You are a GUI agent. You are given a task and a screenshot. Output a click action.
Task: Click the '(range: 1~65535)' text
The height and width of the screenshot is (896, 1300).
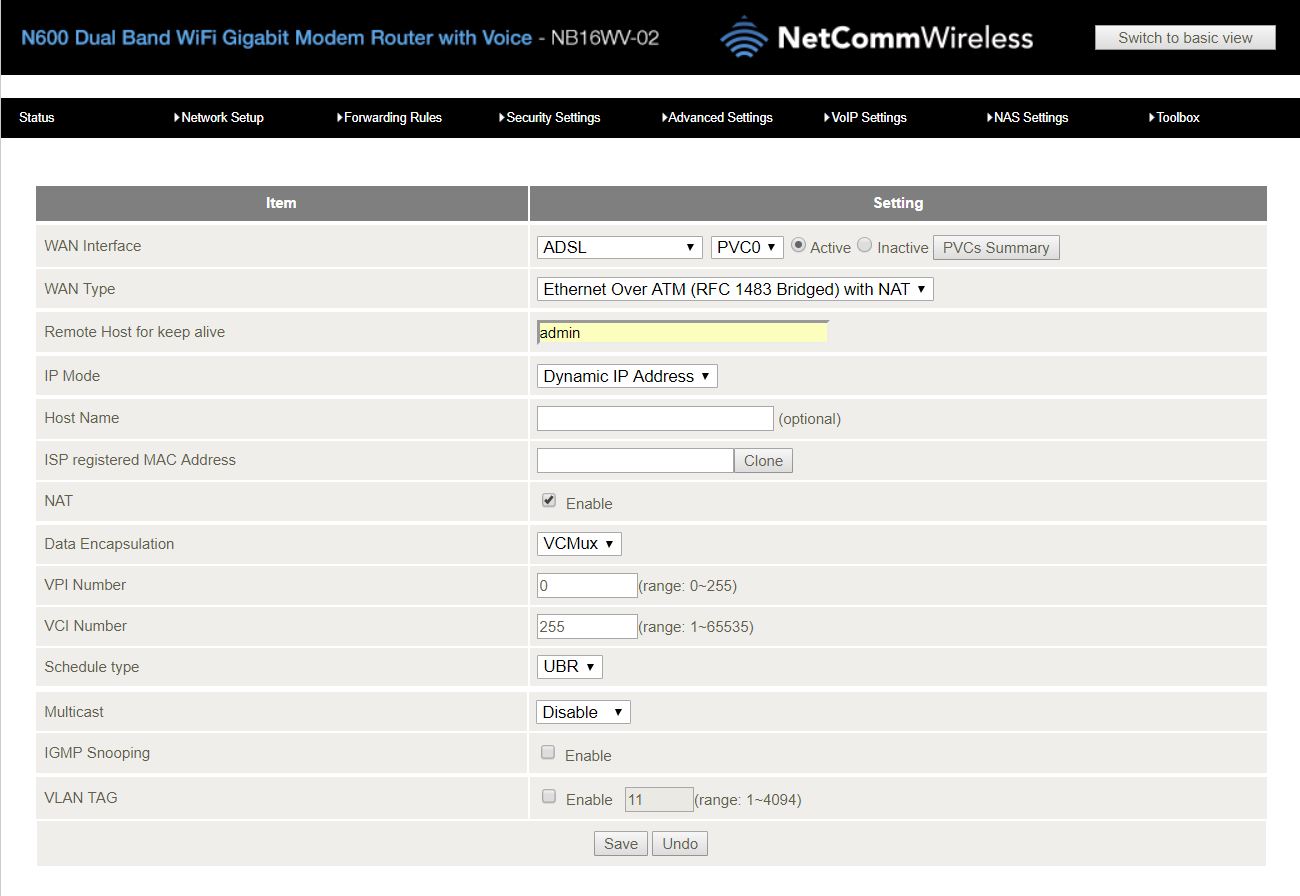[696, 627]
